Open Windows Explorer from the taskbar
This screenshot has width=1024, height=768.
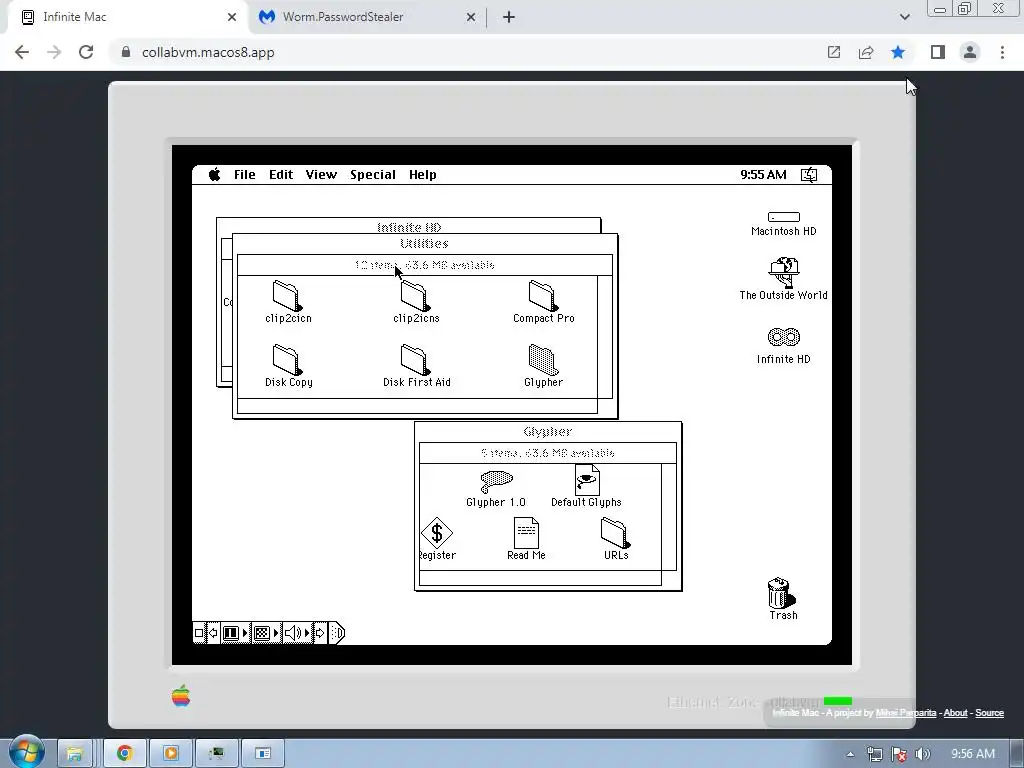(x=74, y=754)
